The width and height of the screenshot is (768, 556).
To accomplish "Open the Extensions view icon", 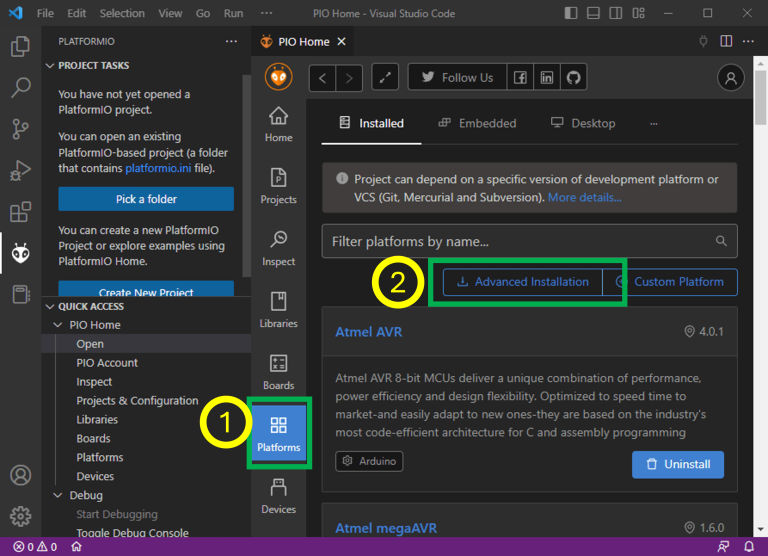I will click(20, 212).
